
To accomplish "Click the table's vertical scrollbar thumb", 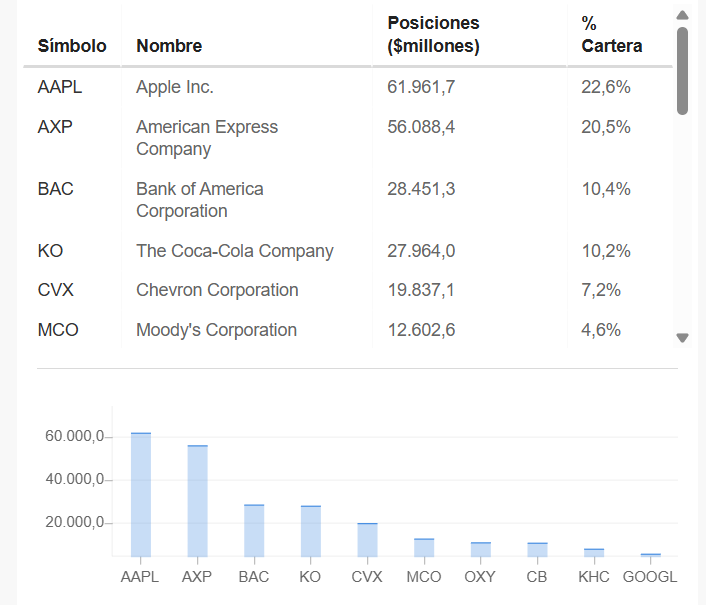I will tap(683, 70).
